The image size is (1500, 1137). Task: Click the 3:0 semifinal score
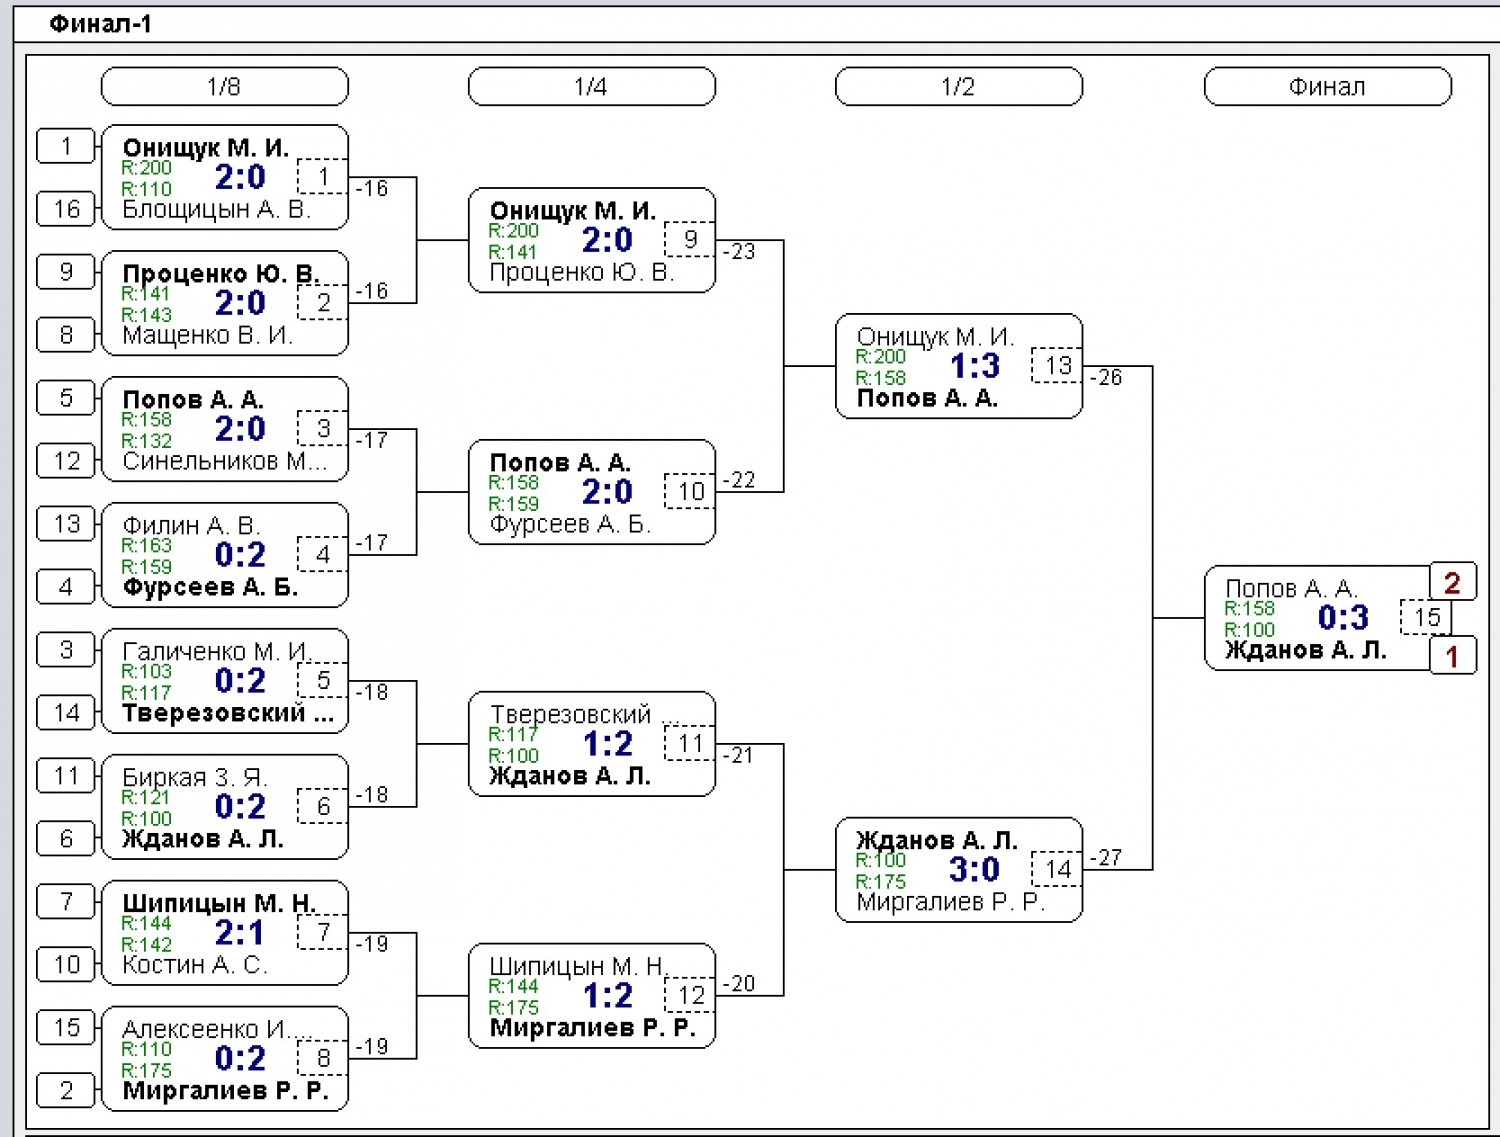click(x=975, y=870)
